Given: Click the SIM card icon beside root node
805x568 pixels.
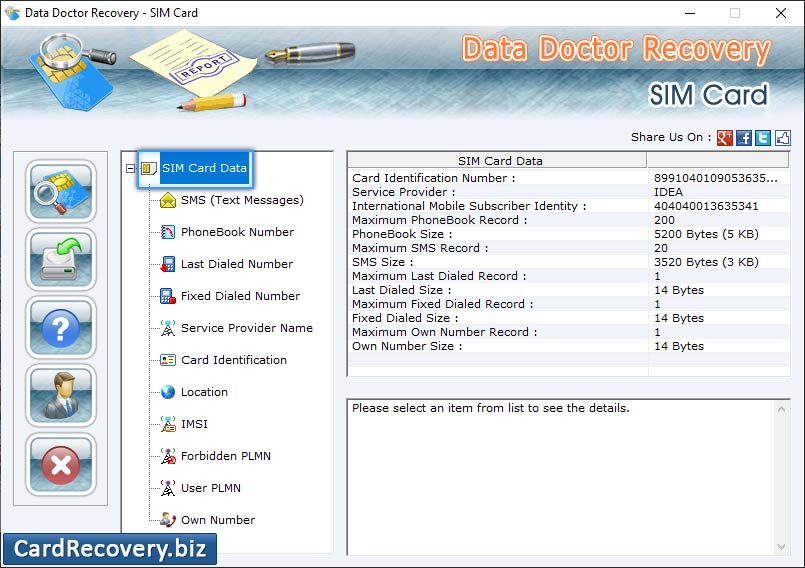Looking at the screenshot, I should pyautogui.click(x=149, y=168).
